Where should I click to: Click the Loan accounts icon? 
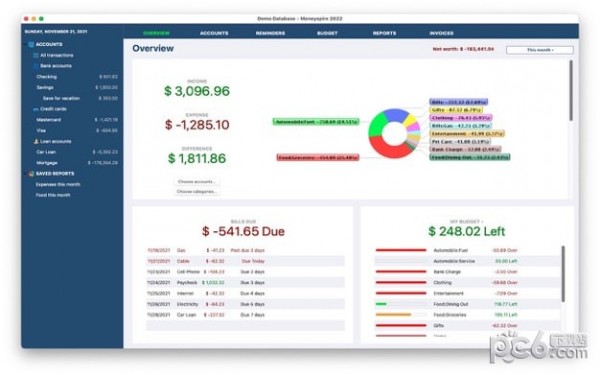pos(36,141)
